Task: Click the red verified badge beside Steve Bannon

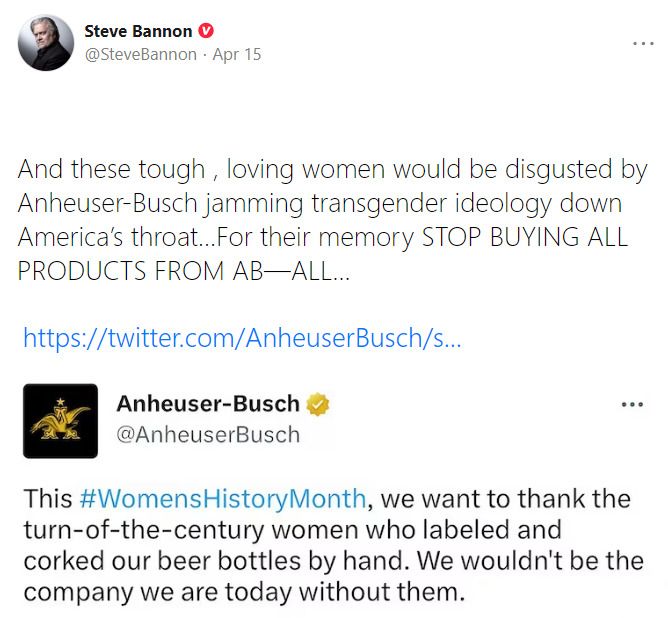Action: [x=207, y=31]
